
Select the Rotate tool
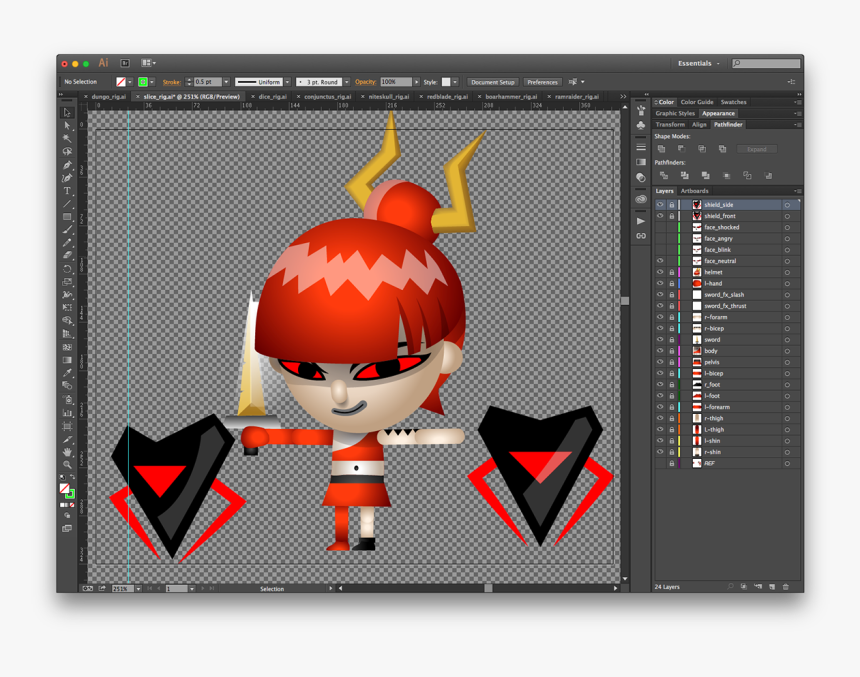coord(67,269)
